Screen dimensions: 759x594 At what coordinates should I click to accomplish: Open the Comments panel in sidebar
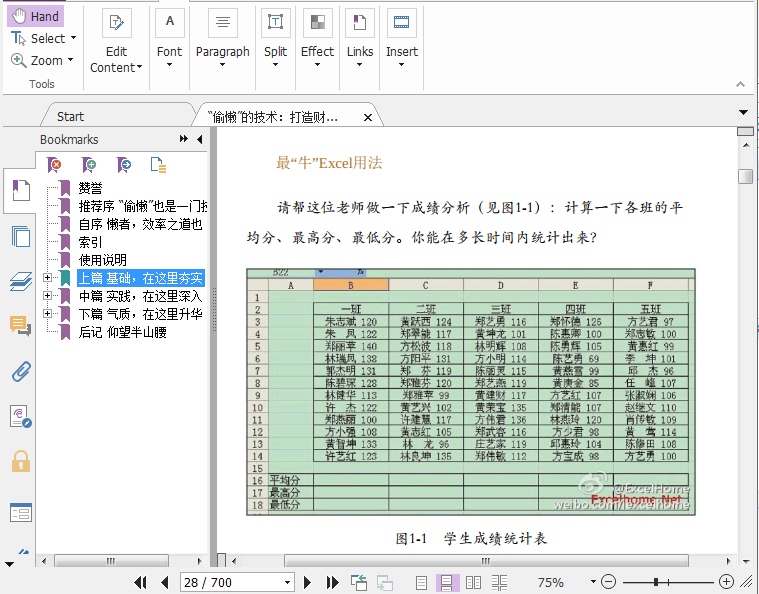point(20,325)
